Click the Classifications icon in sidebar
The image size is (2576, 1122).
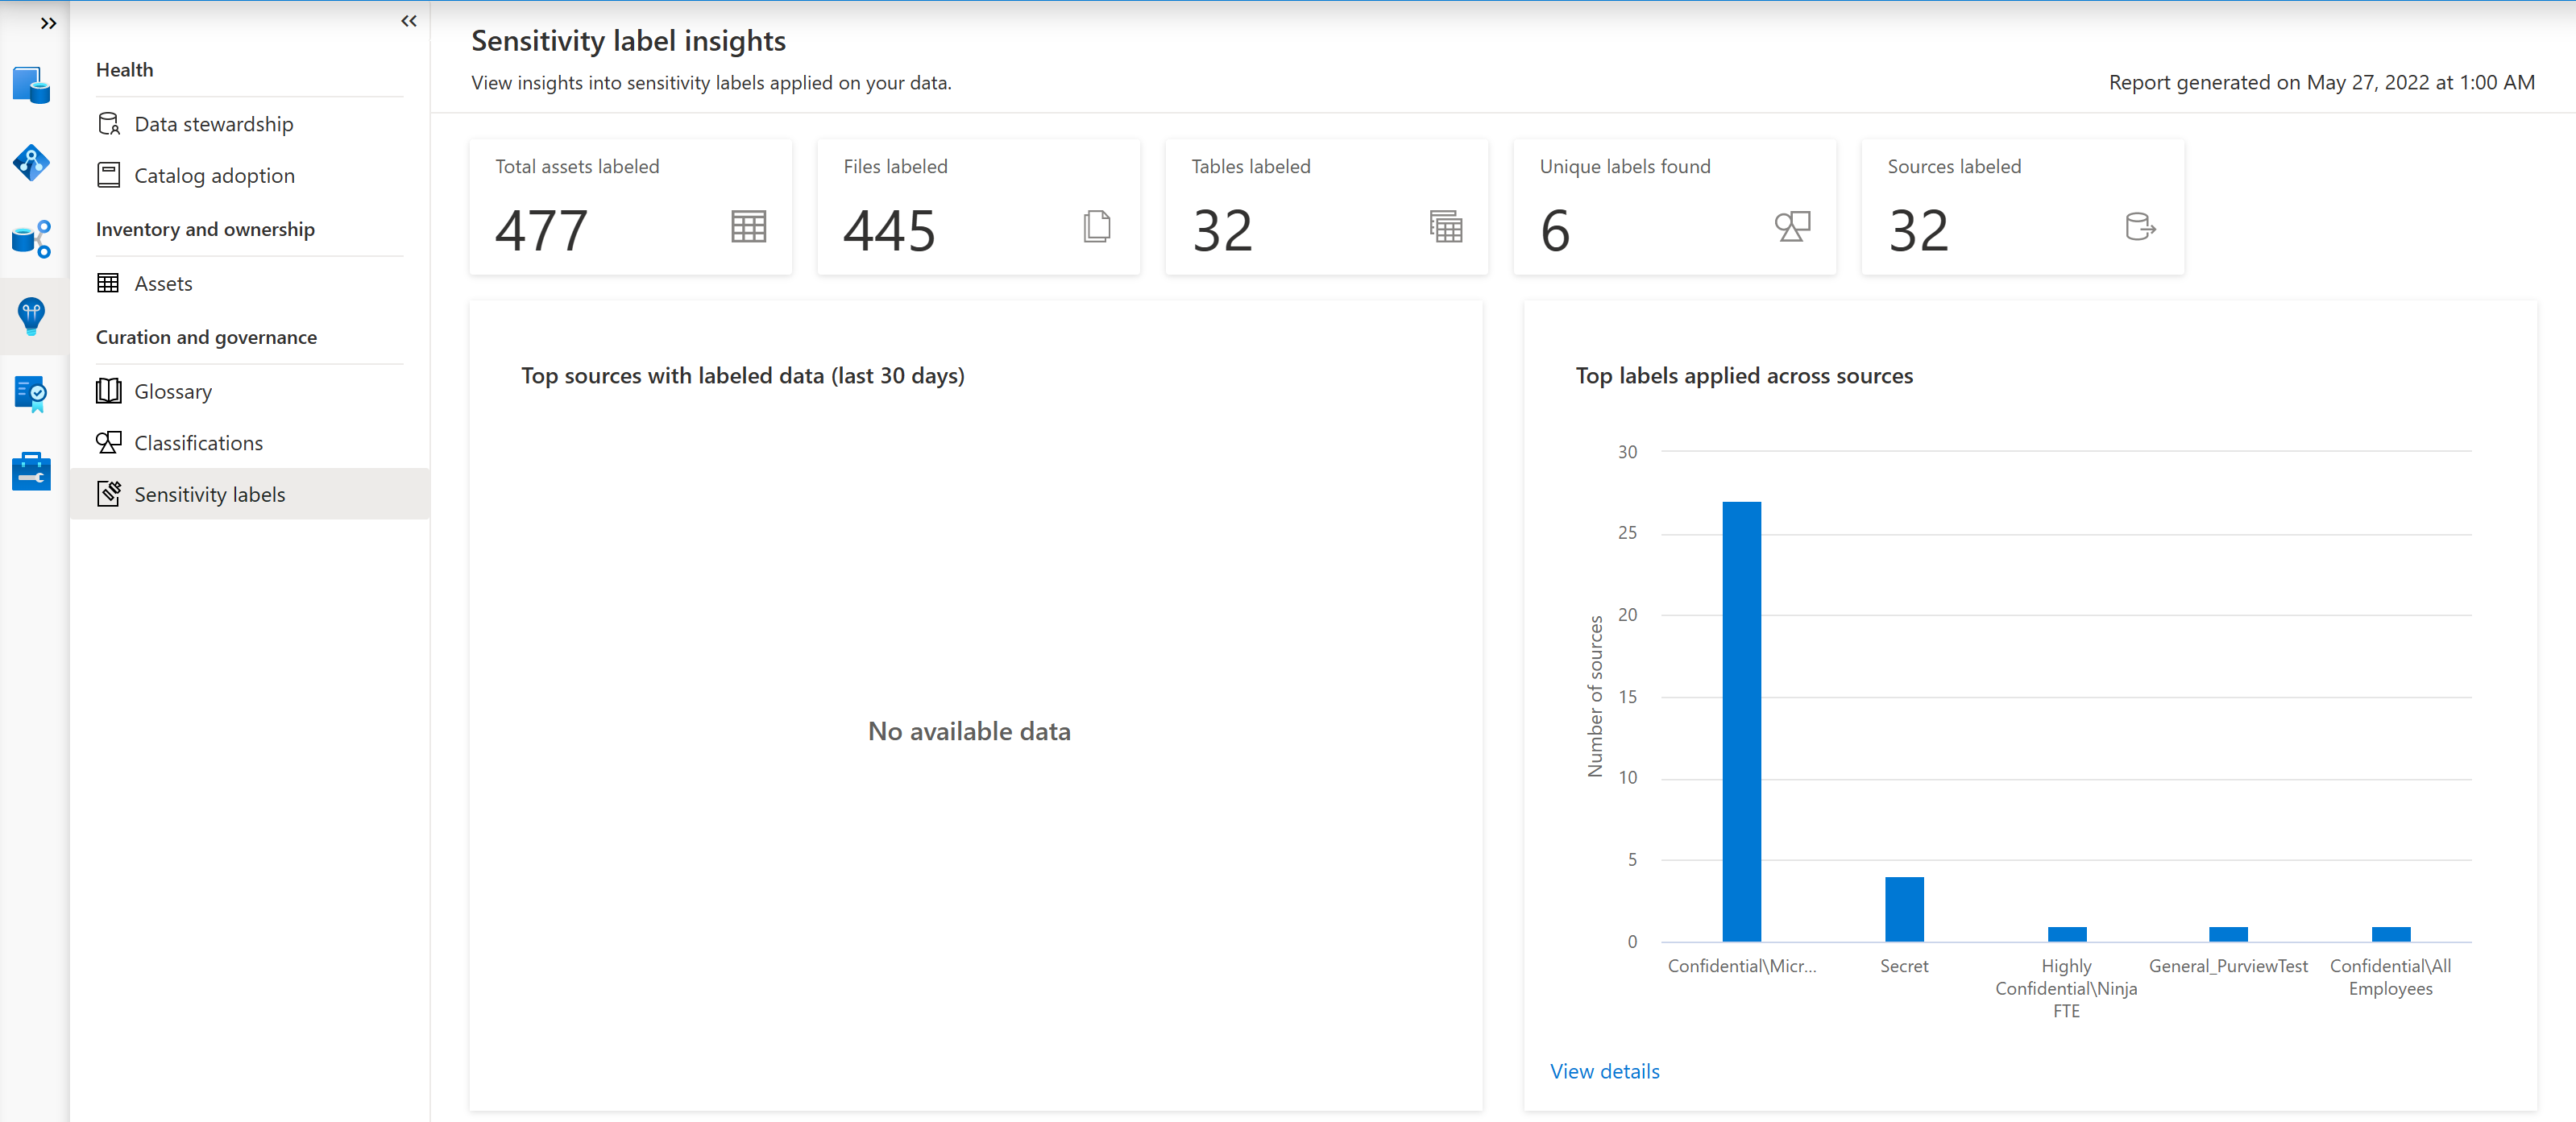[x=112, y=441]
